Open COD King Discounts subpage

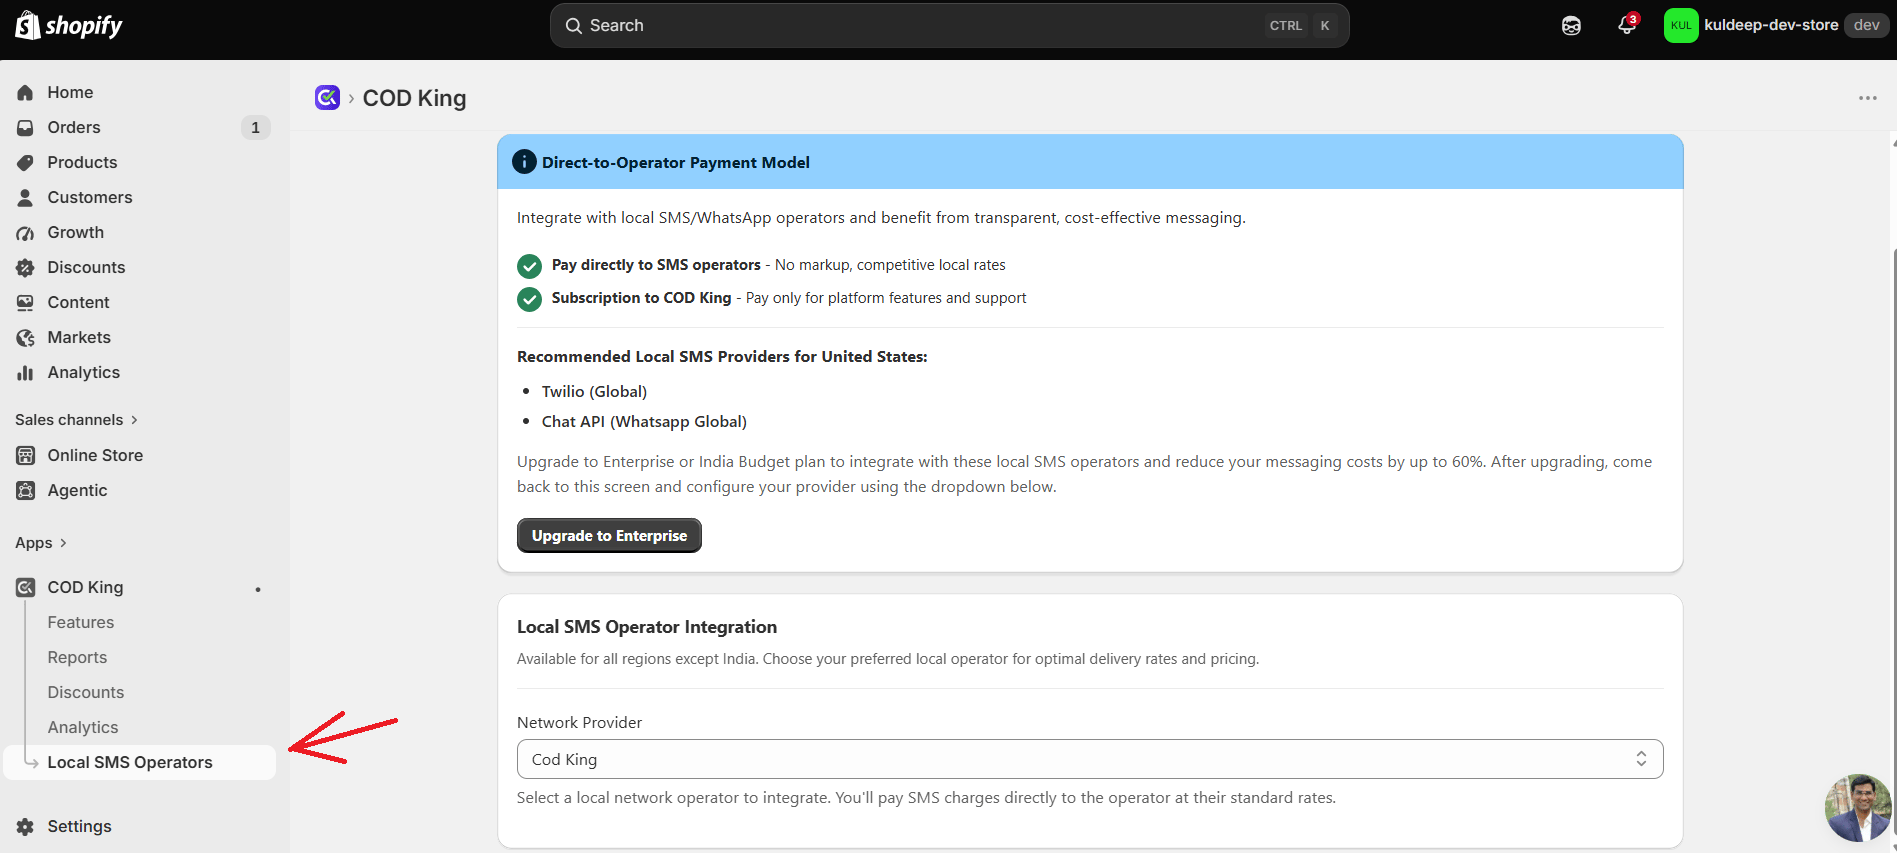(x=86, y=692)
